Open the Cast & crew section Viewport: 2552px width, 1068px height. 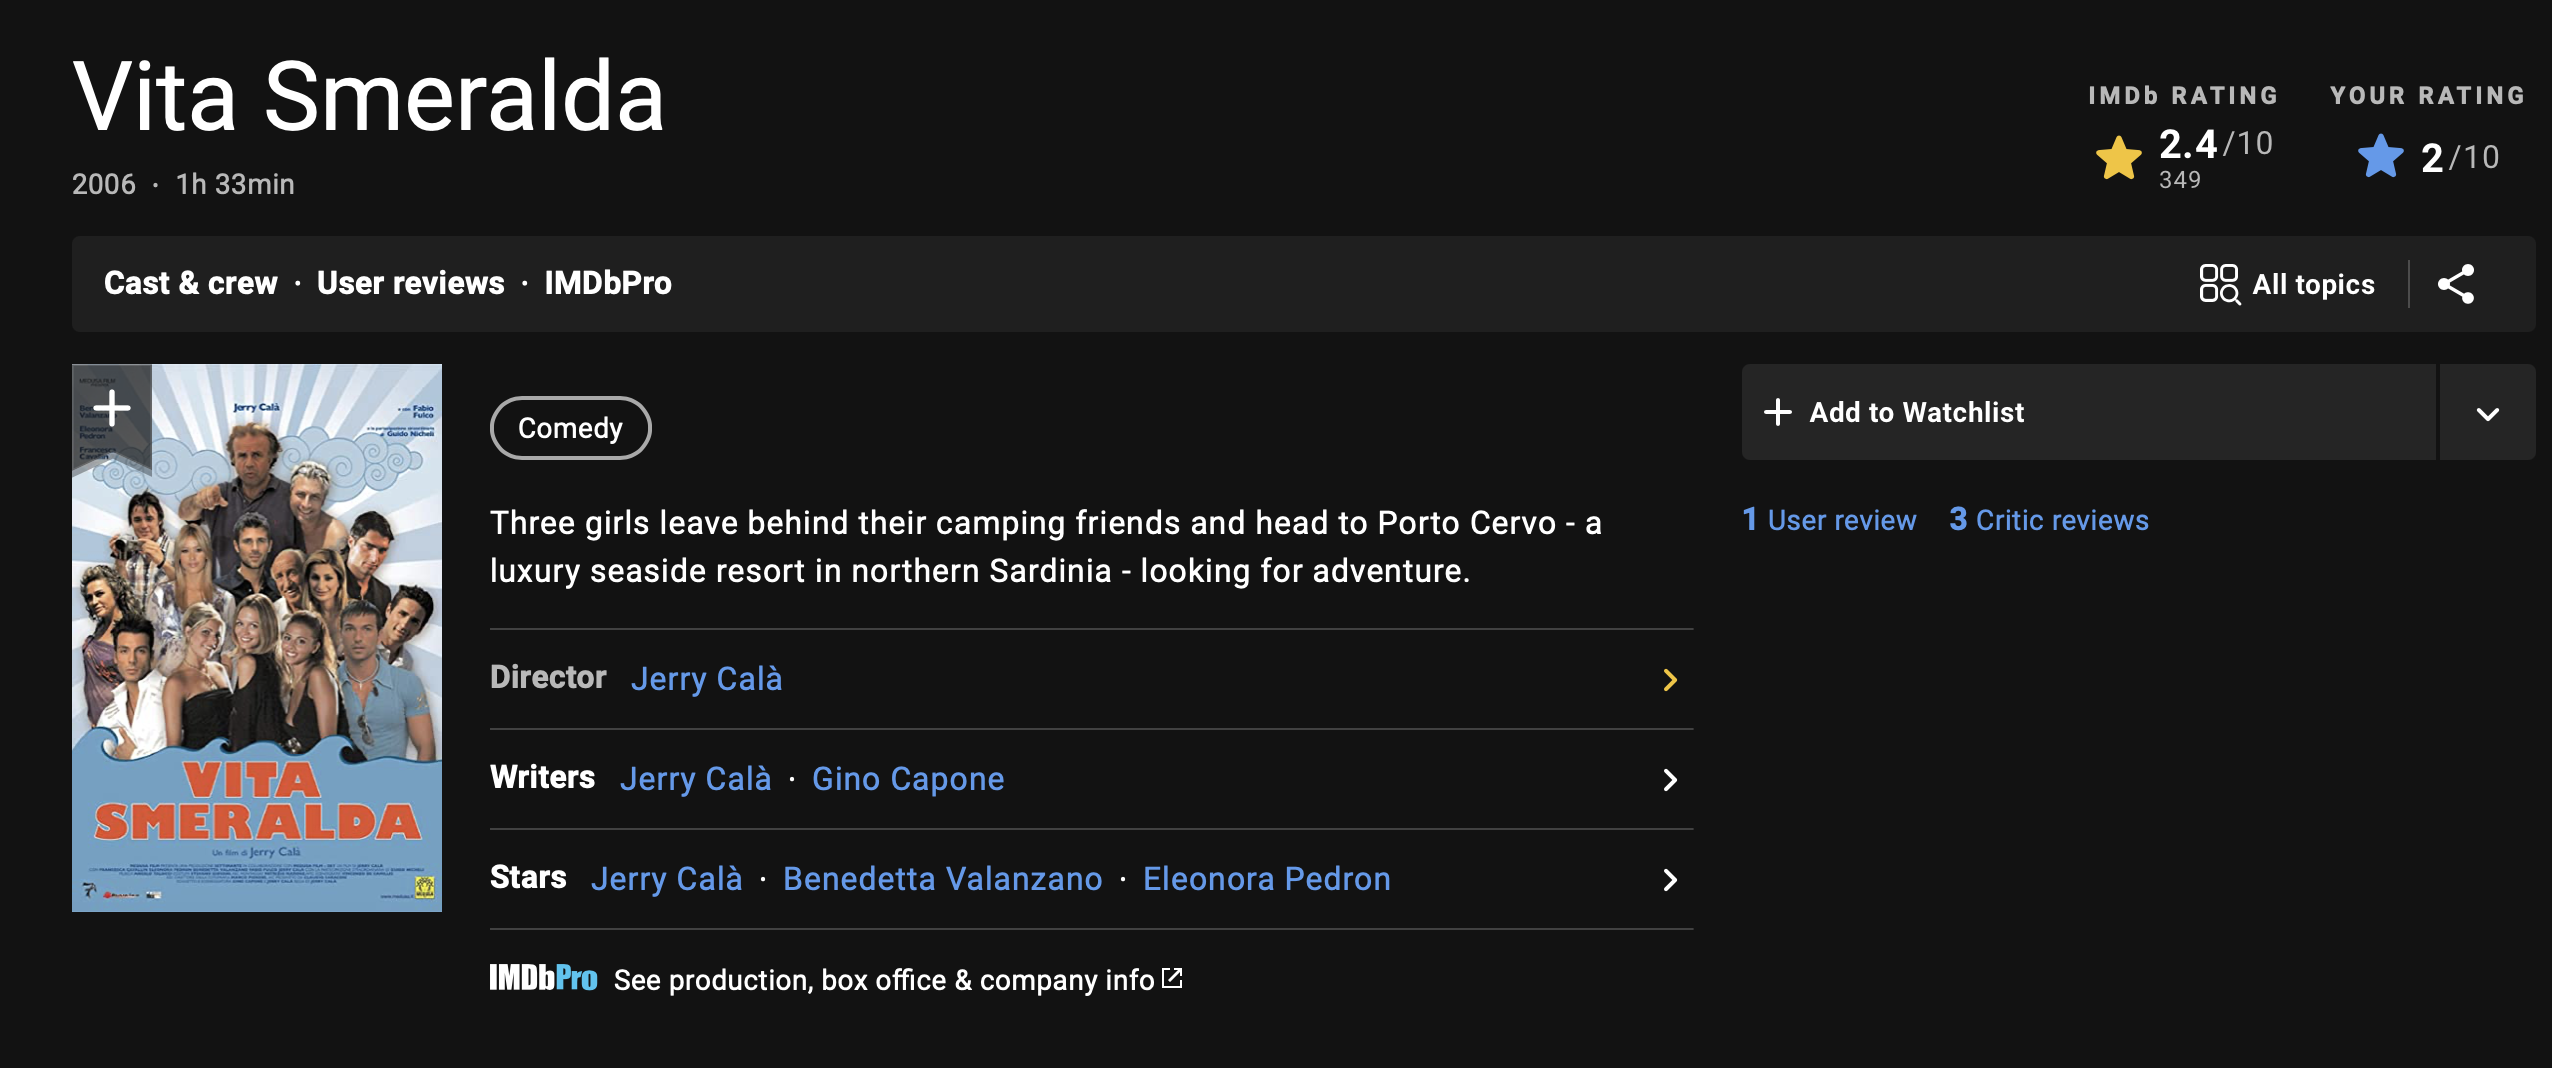[191, 283]
